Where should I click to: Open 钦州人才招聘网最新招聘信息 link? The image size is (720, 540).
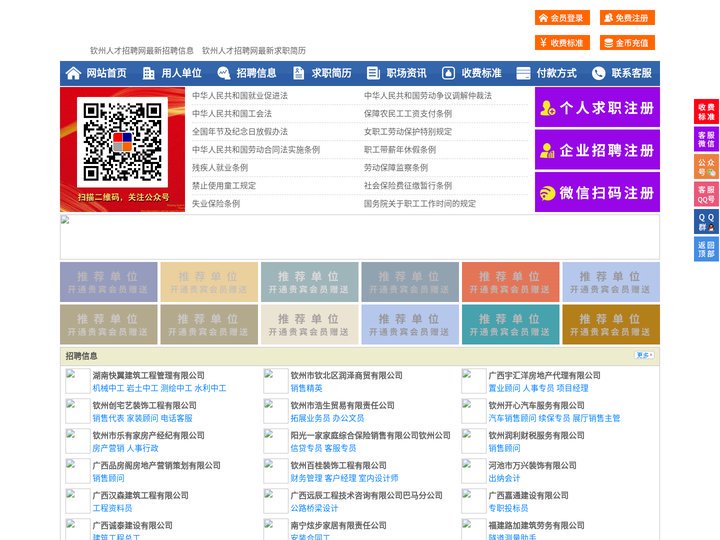pyautogui.click(x=141, y=51)
